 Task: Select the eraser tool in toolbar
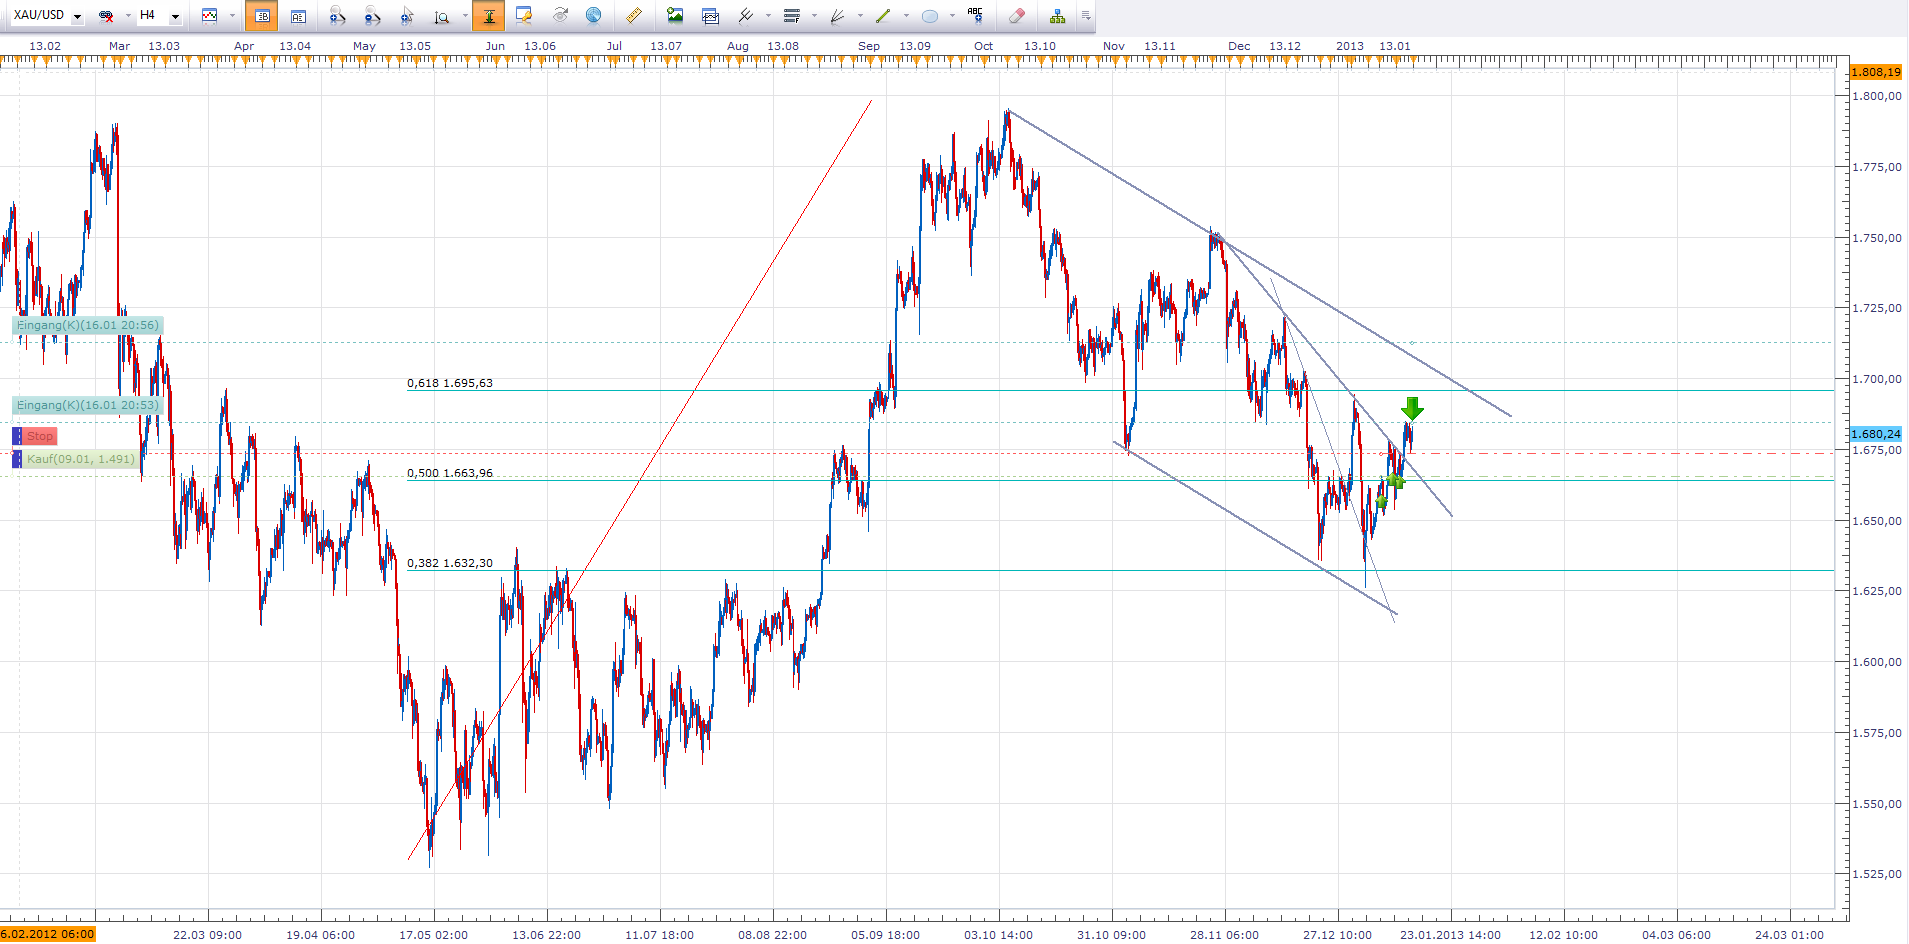(1017, 16)
